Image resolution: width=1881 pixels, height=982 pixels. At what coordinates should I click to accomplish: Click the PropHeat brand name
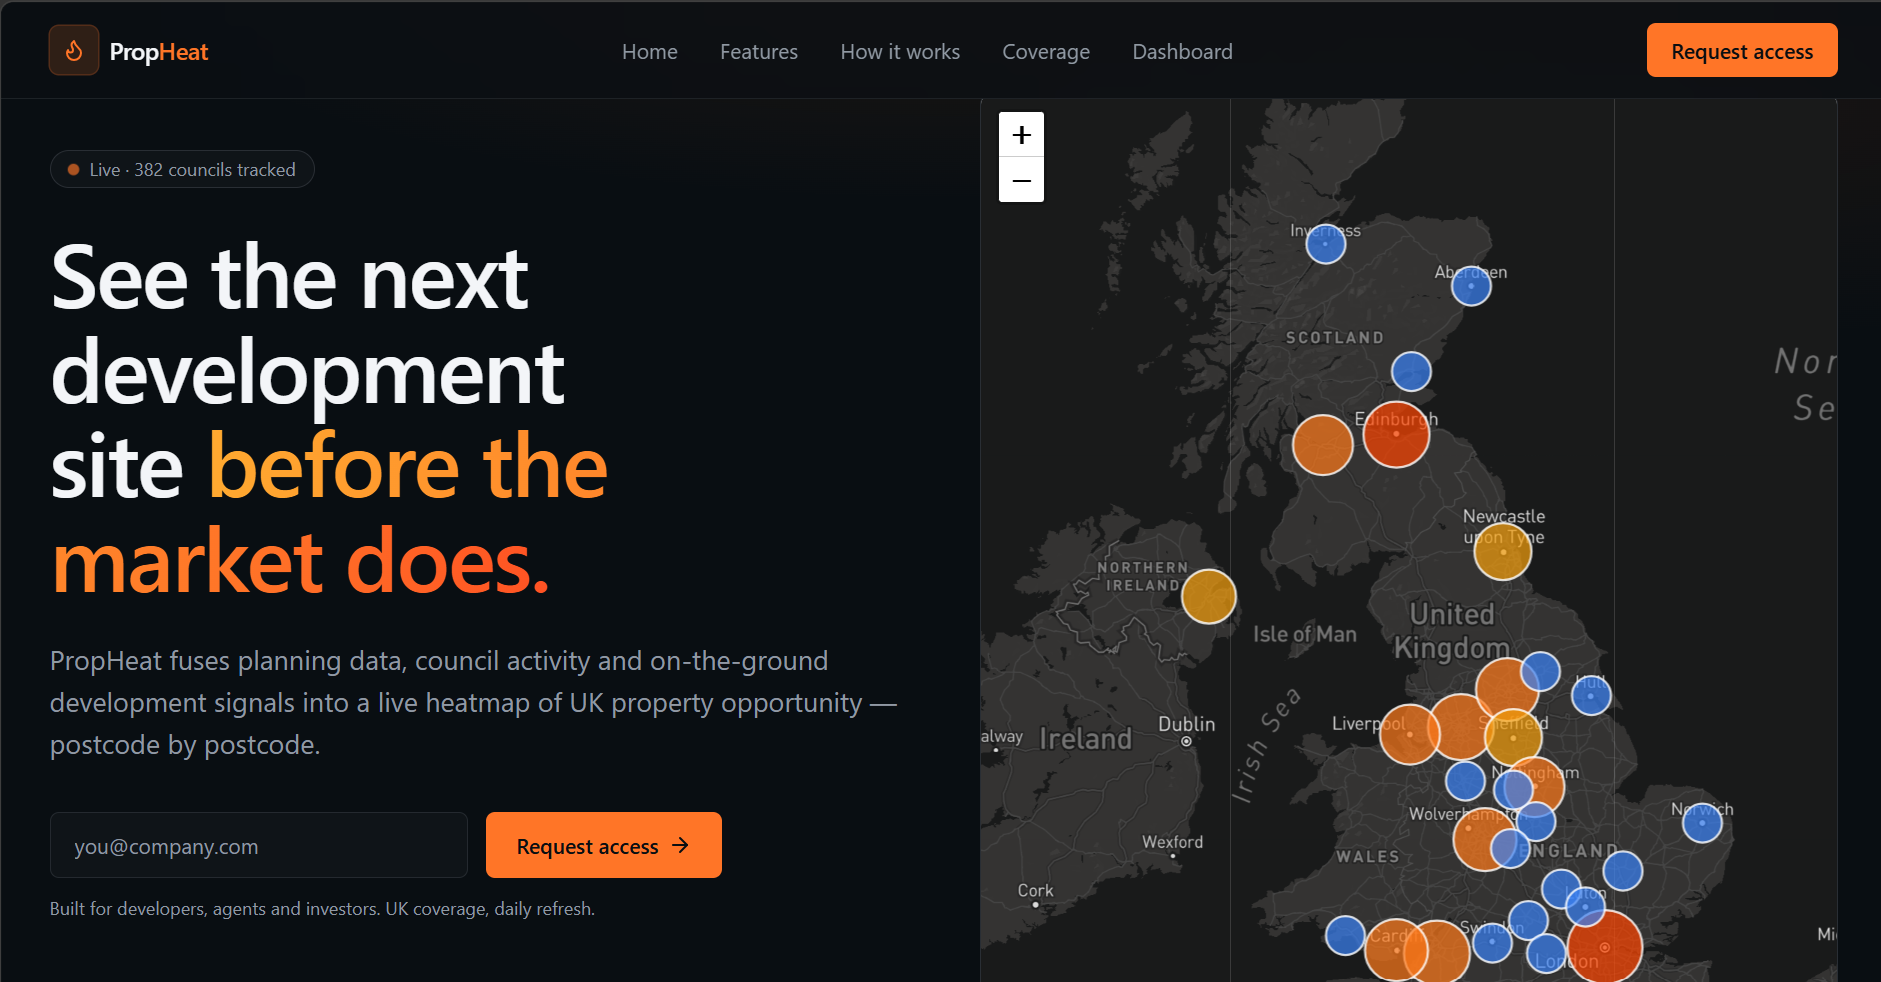pos(159,52)
